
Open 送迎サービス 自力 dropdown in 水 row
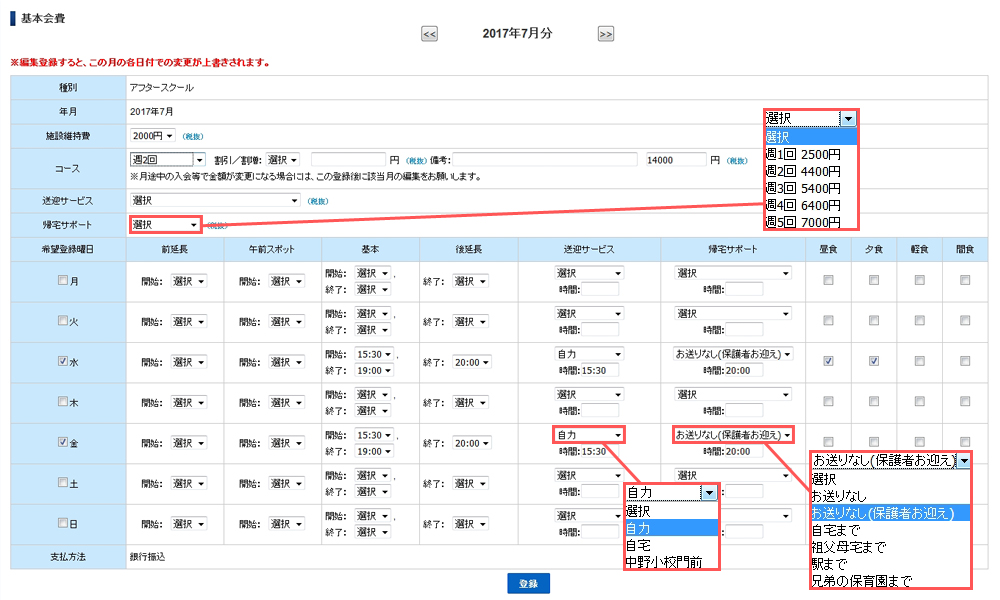(x=589, y=354)
